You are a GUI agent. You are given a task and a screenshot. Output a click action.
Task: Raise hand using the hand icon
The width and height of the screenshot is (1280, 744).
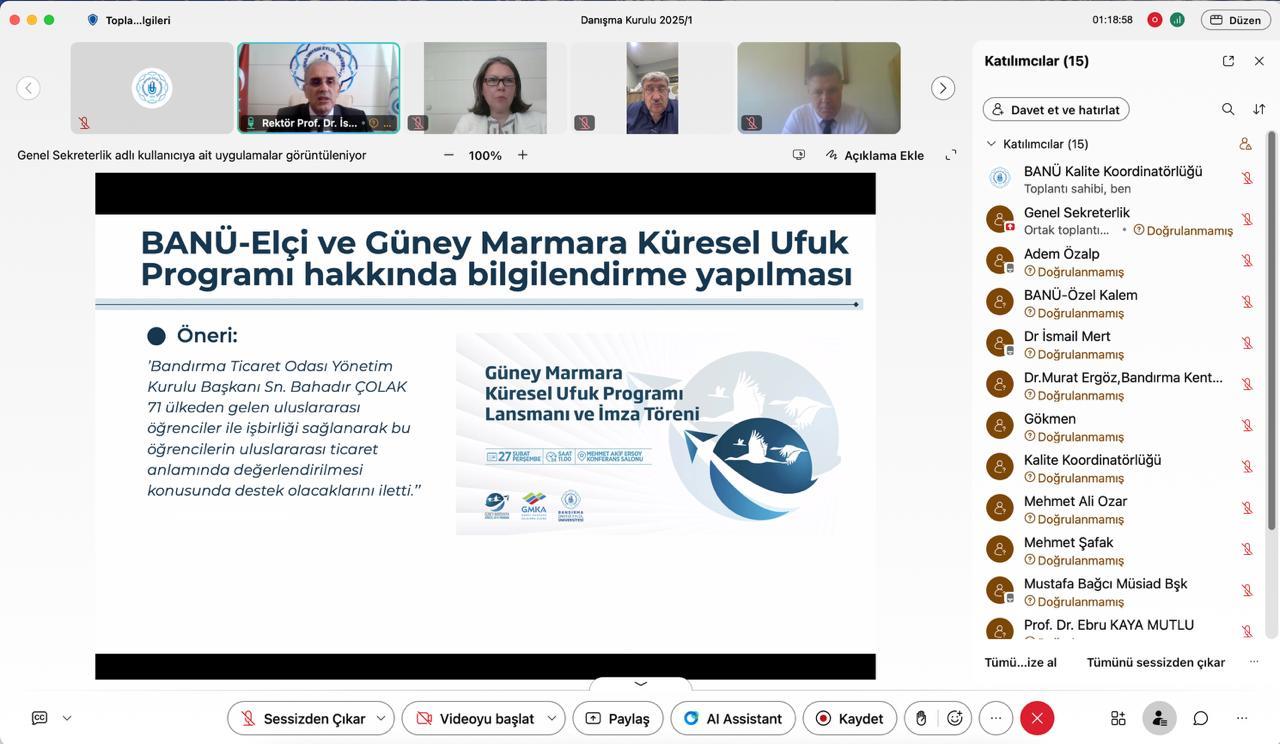coord(921,718)
